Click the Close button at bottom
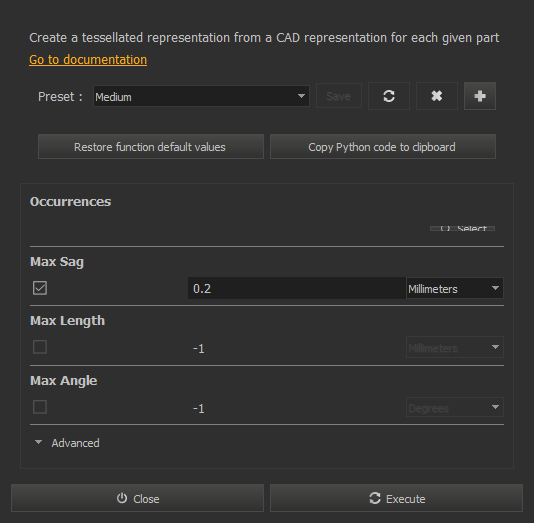The height and width of the screenshot is (523, 534). coord(137,498)
